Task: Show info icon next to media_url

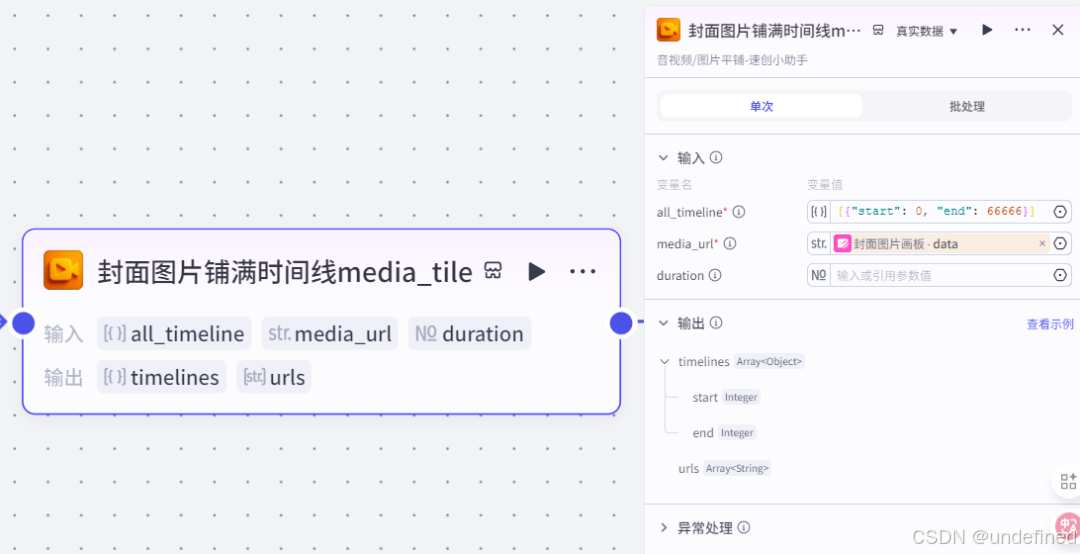Action: coord(730,243)
